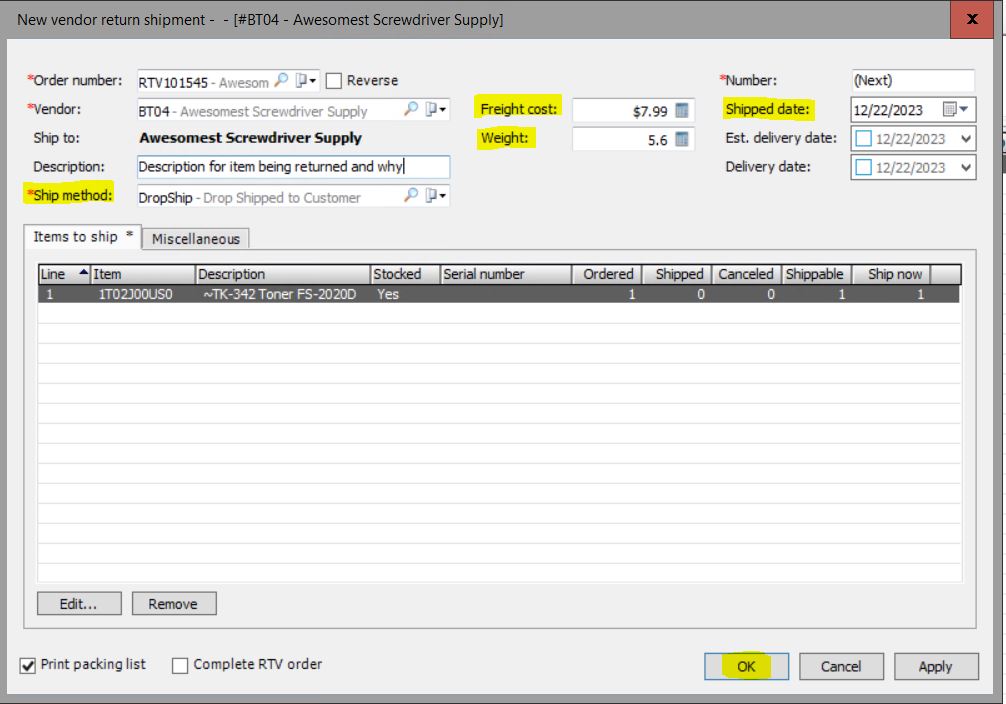Expand Vendor options dropdown arrow
The image size is (1006, 704).
click(x=436, y=110)
